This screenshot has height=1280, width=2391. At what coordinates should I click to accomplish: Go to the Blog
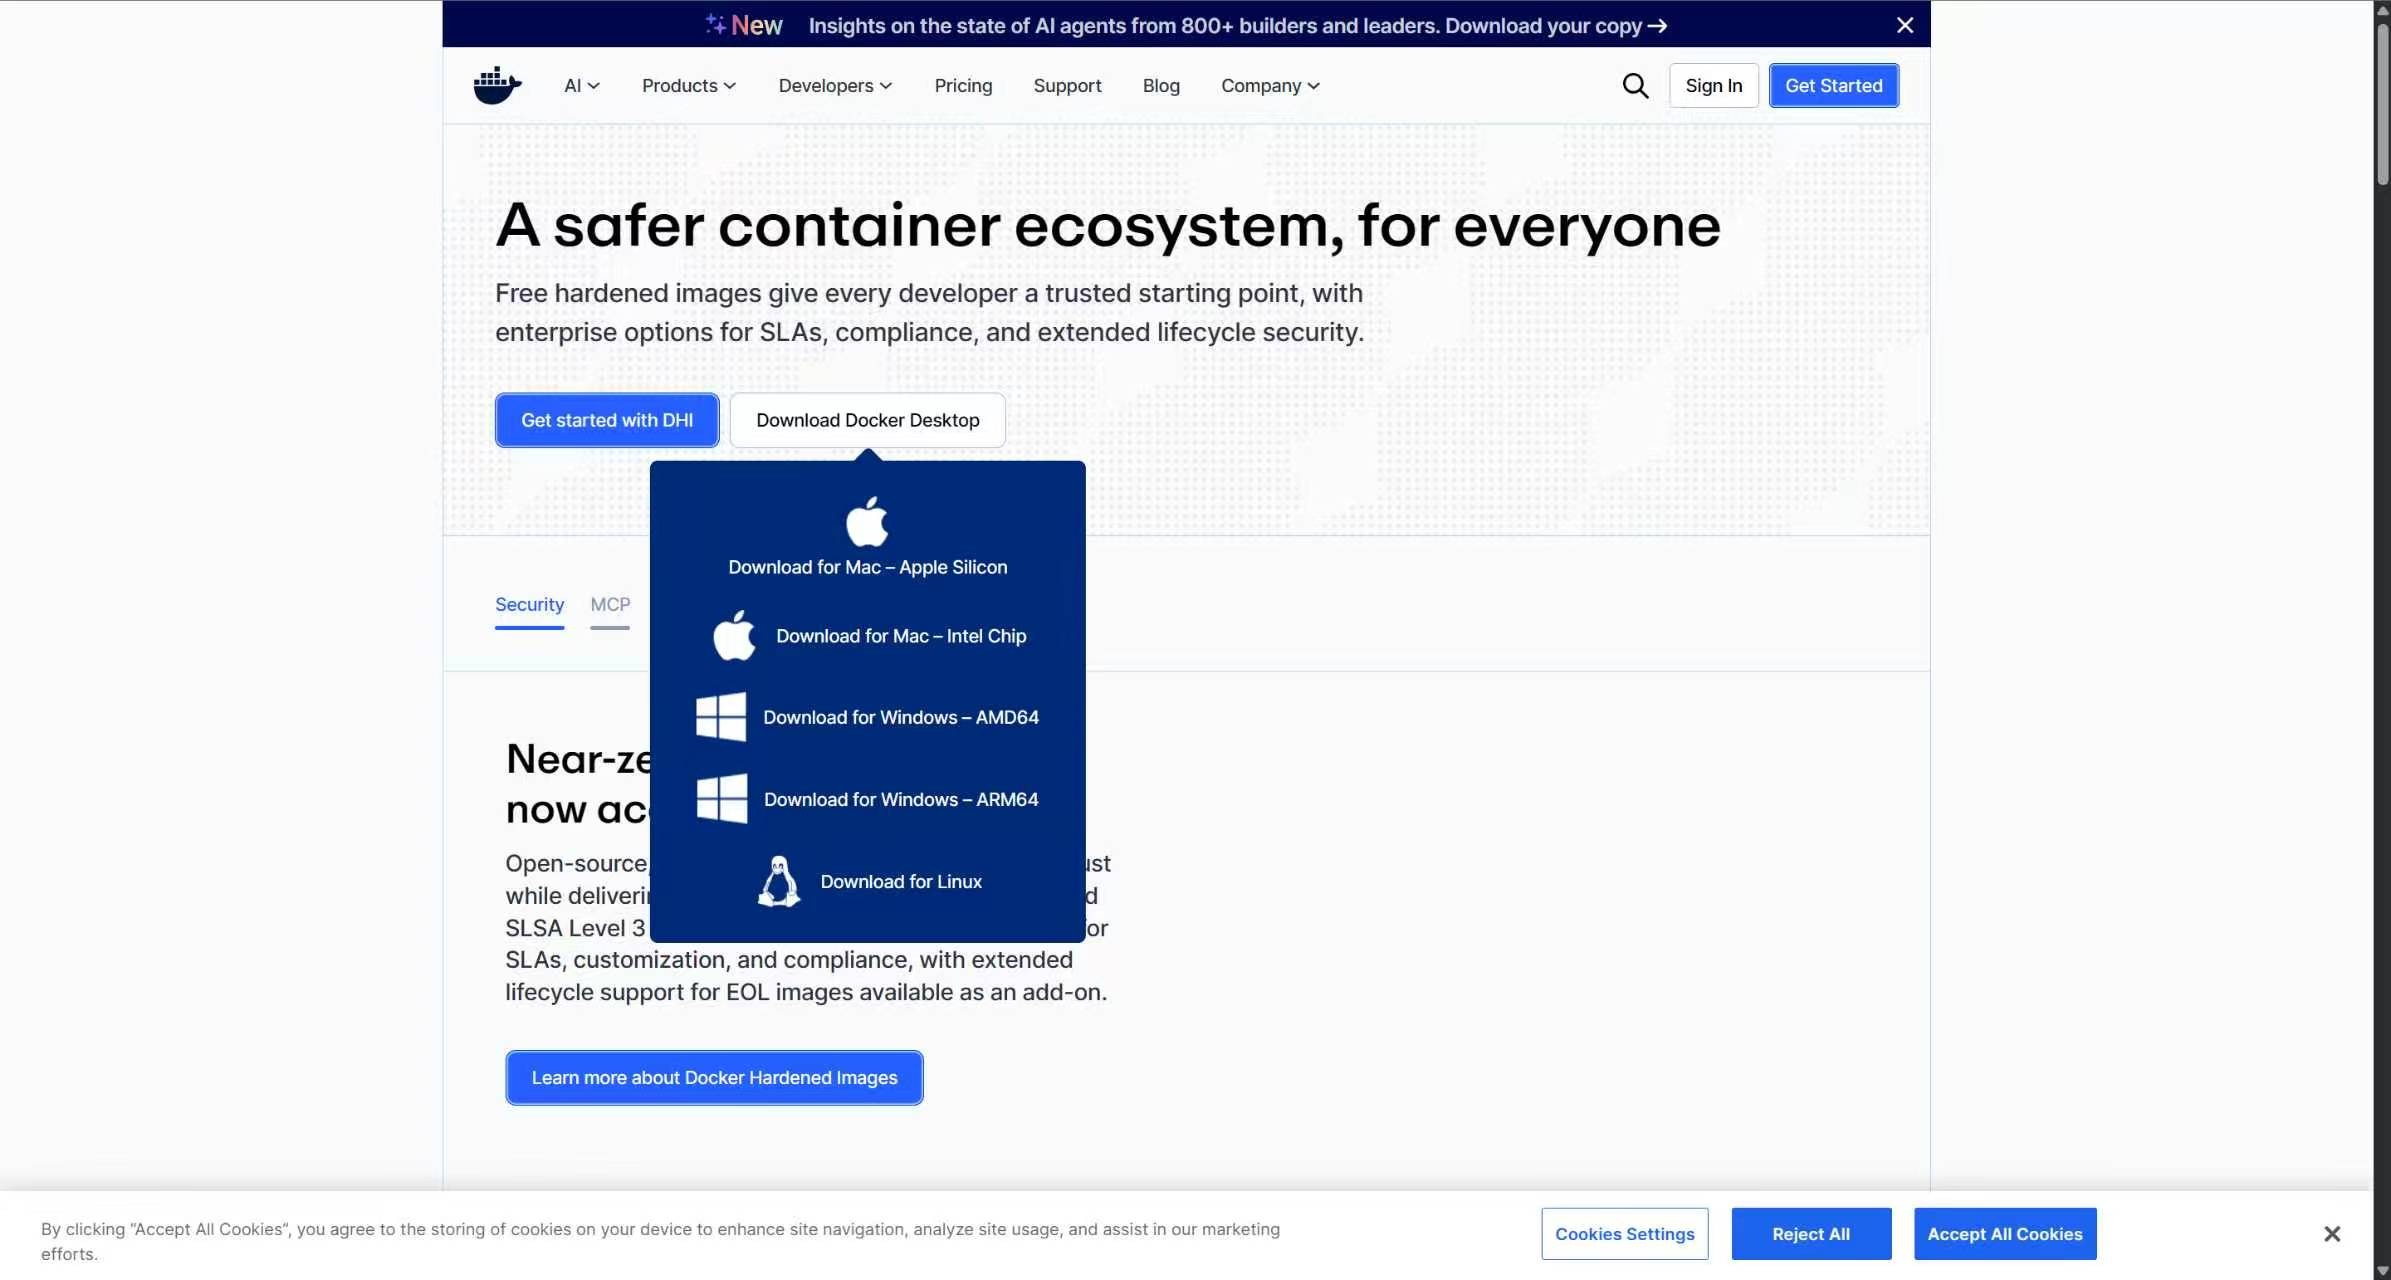click(1161, 86)
